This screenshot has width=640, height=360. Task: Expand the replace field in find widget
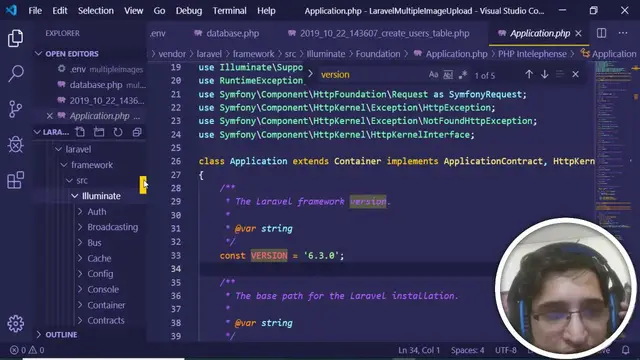(x=310, y=74)
